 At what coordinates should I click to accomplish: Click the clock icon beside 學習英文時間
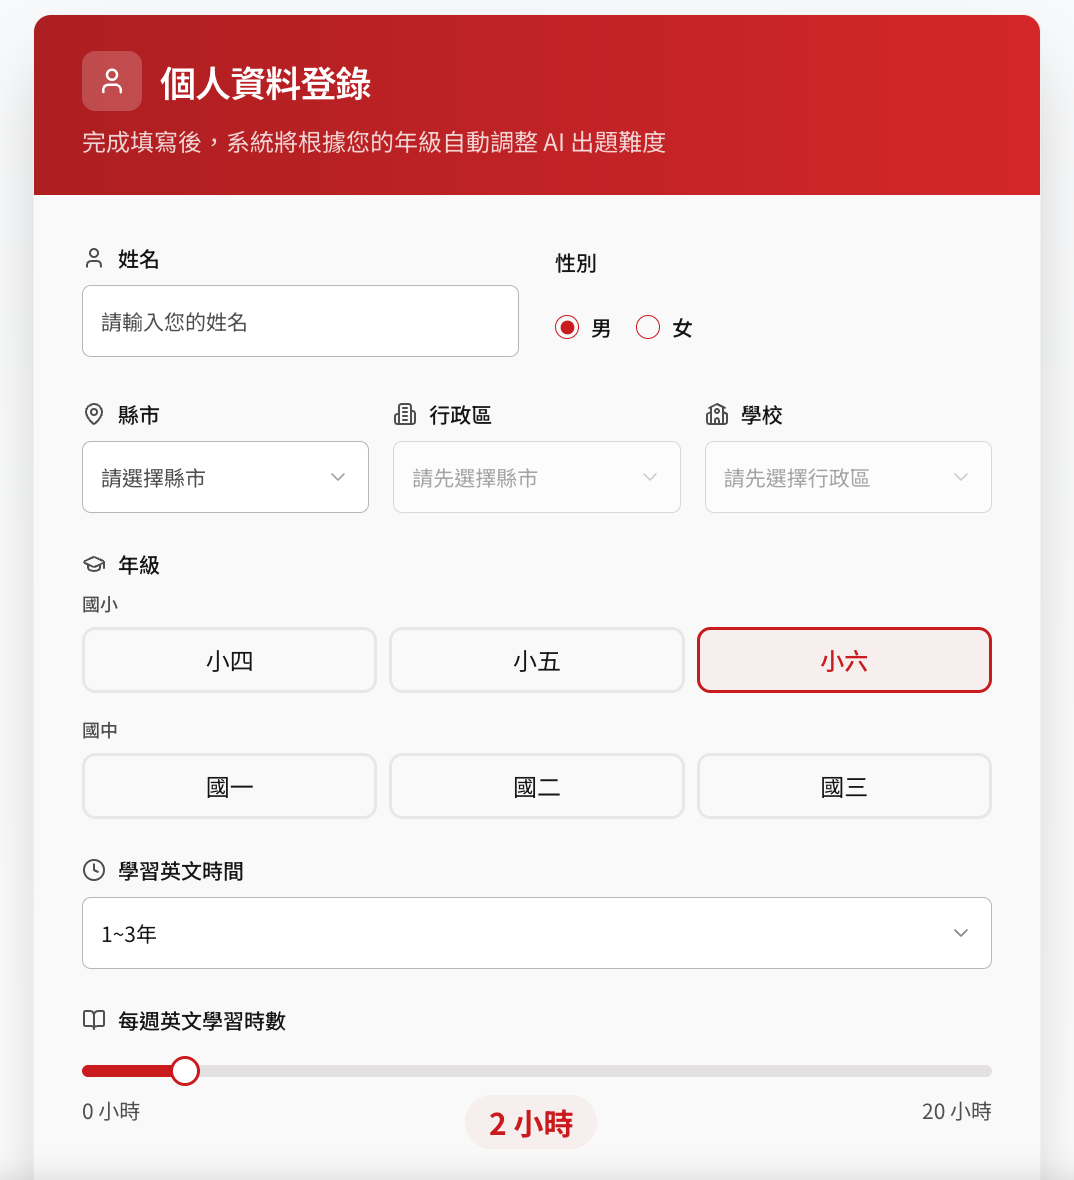[x=94, y=871]
